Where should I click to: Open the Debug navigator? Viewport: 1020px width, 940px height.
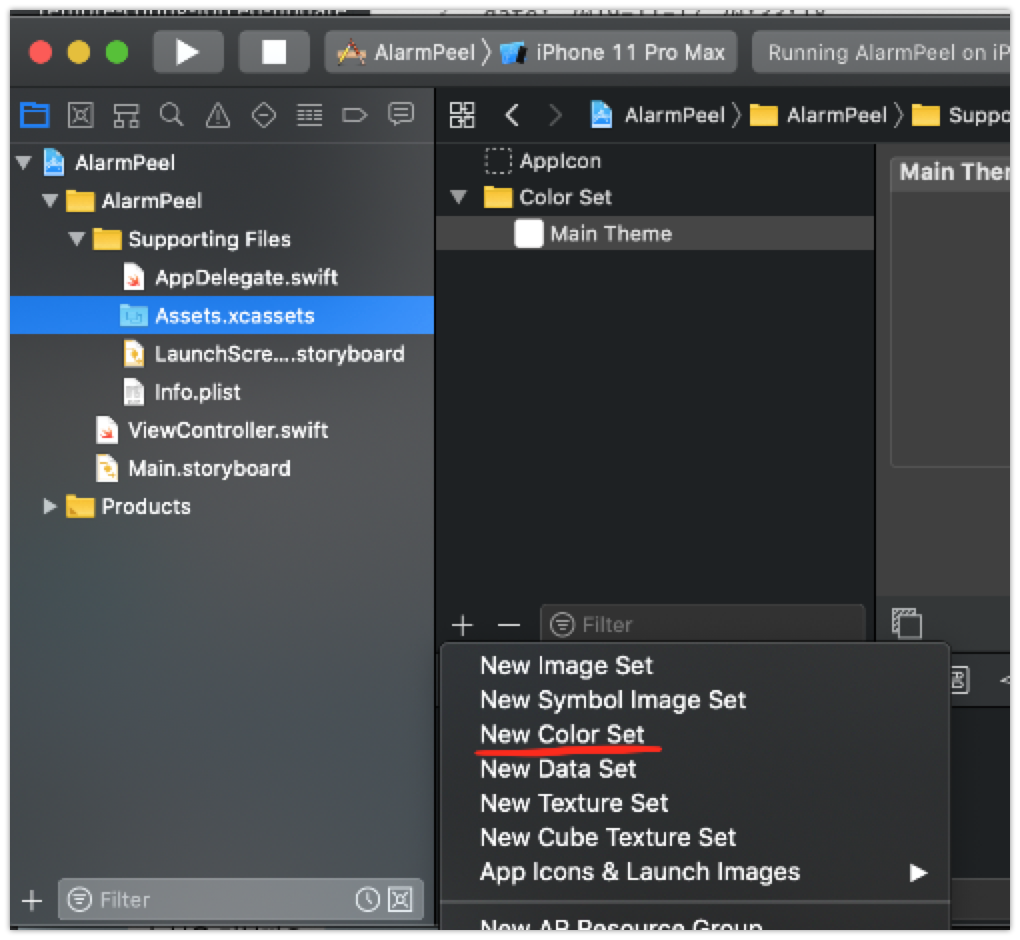[x=309, y=116]
